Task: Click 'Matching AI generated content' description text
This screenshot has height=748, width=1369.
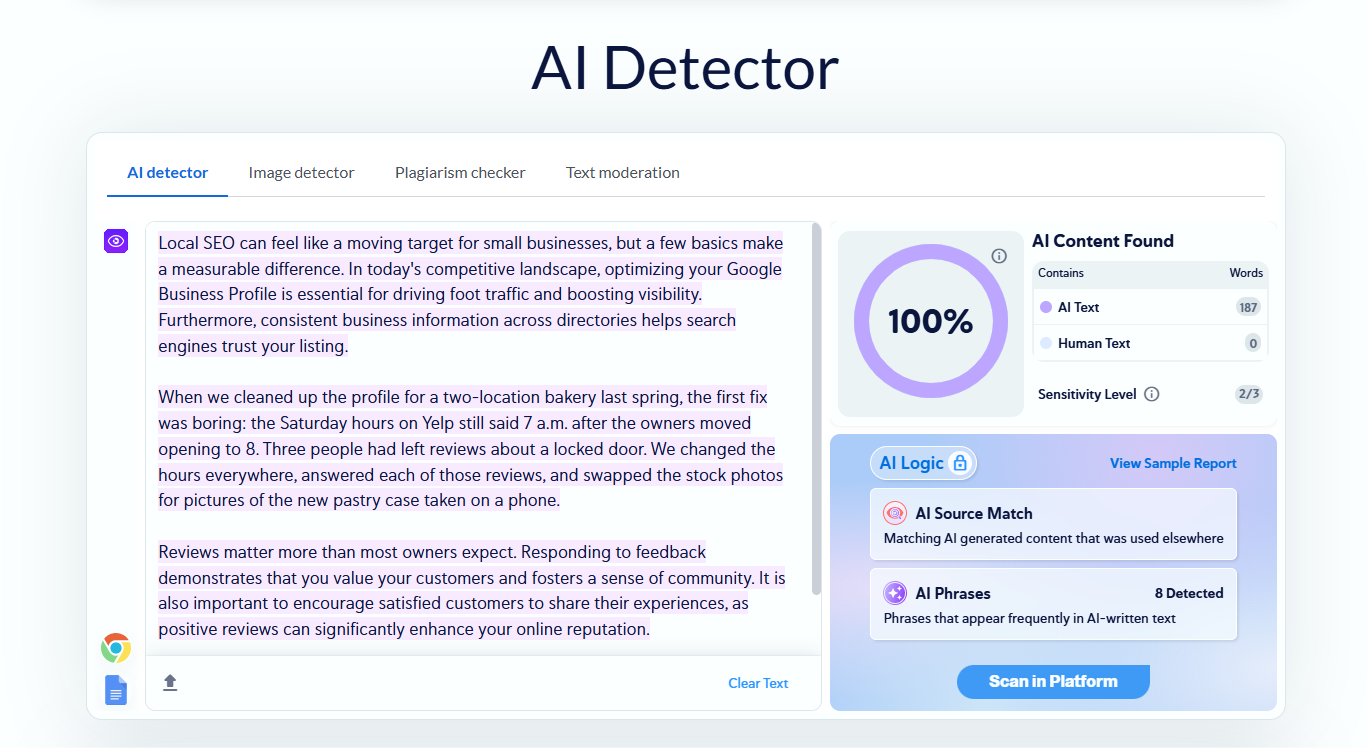Action: [1054, 538]
